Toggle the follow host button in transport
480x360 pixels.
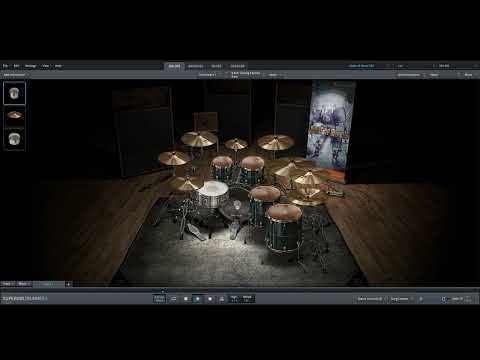click(x=159, y=299)
